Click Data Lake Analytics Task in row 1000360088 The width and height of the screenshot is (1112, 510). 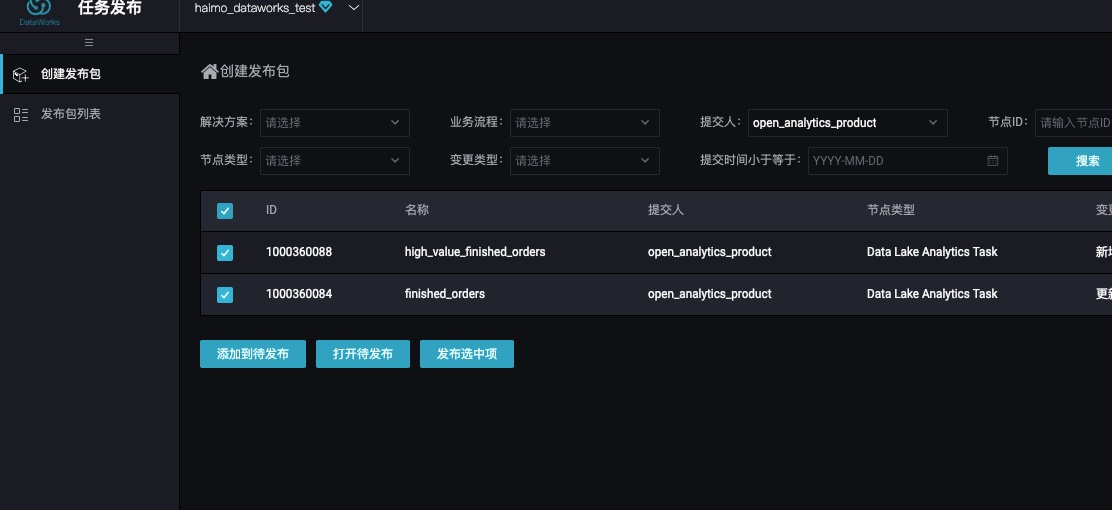point(932,252)
